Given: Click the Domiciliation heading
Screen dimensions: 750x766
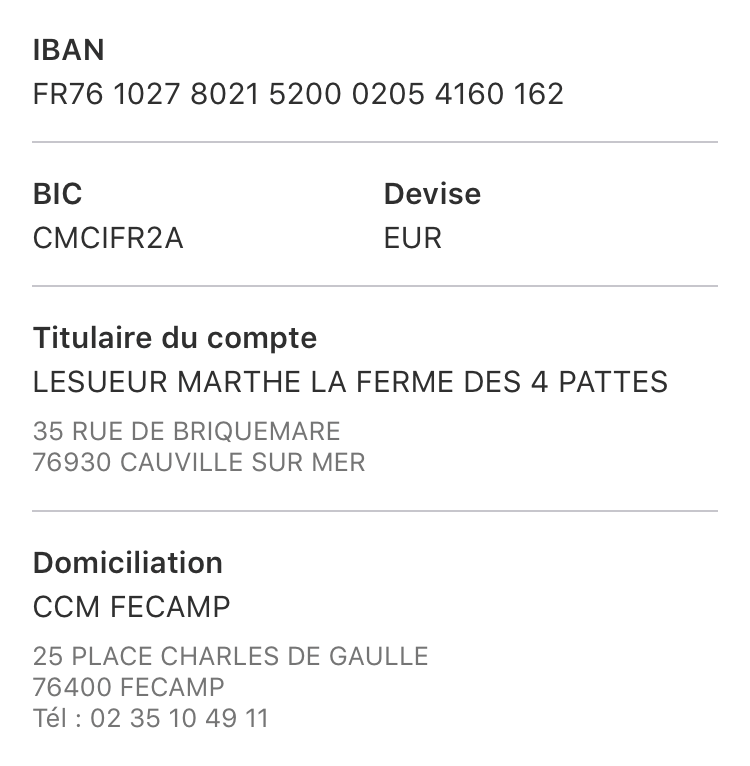Looking at the screenshot, I should pos(128,563).
